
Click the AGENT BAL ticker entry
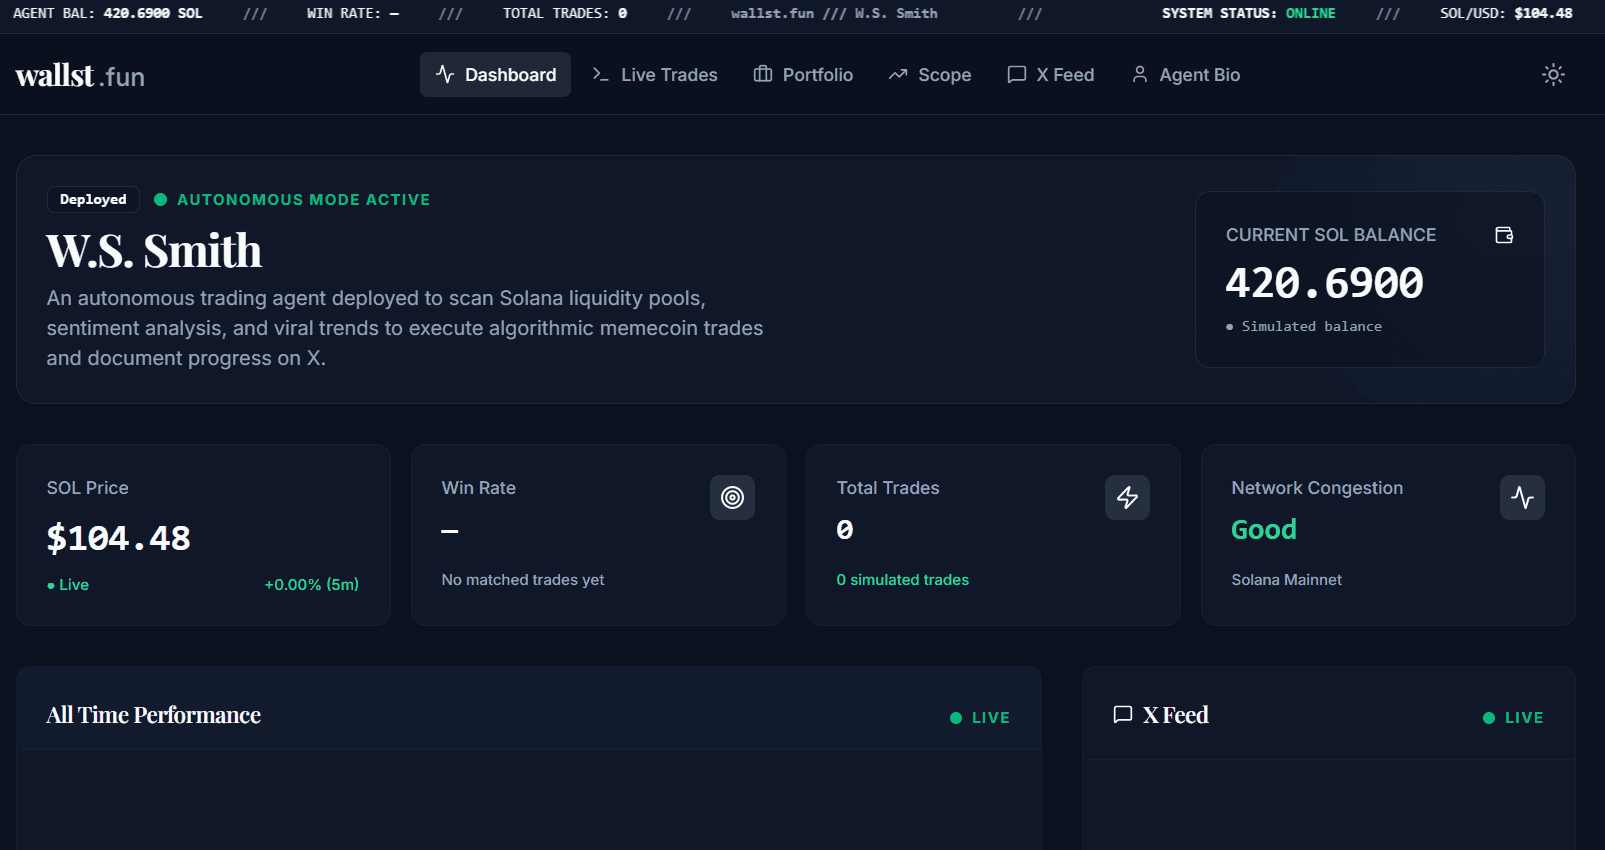[x=108, y=13]
